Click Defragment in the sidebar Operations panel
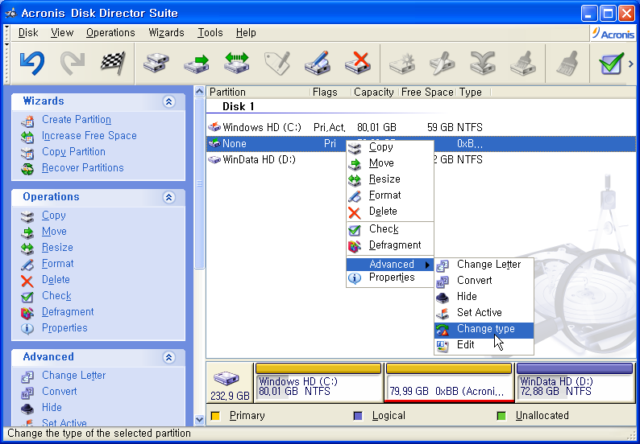 68,312
